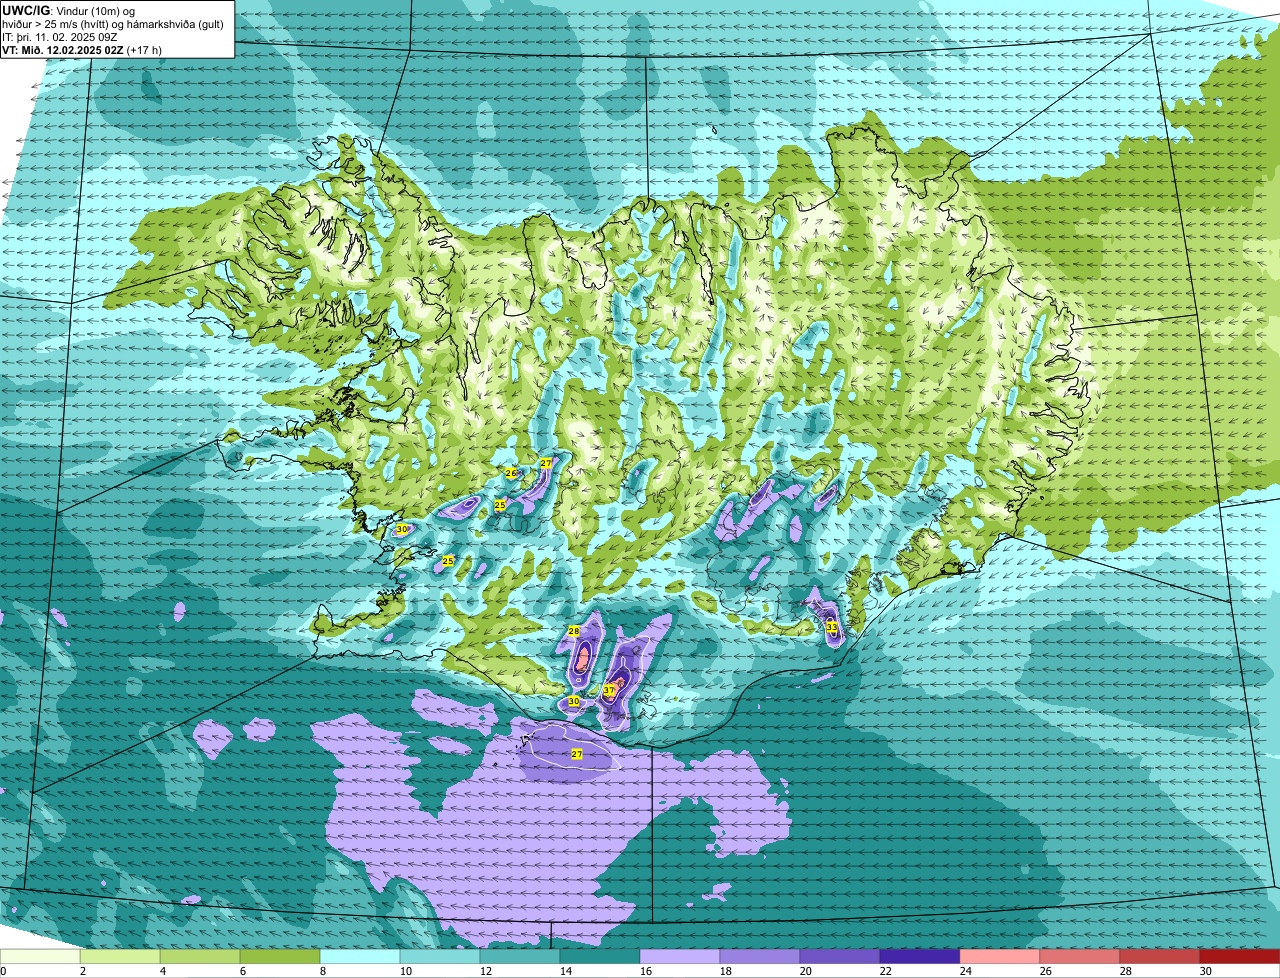Click legend scale value 26
Viewport: 1280px width, 978px height.
pos(1046,971)
